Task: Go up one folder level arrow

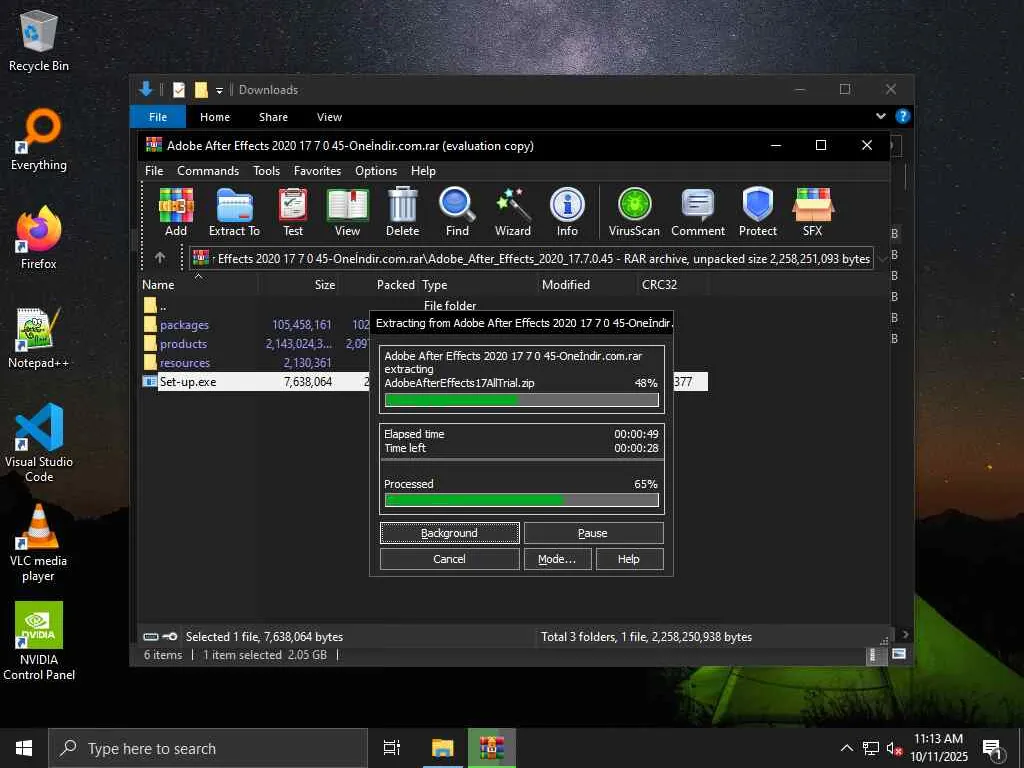Action: click(x=160, y=258)
